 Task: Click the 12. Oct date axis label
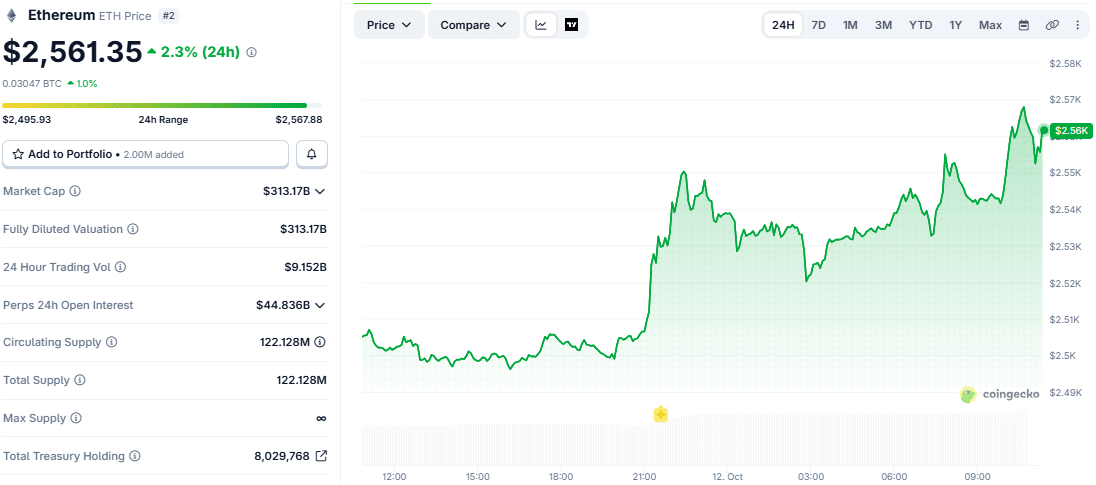pyautogui.click(x=728, y=476)
